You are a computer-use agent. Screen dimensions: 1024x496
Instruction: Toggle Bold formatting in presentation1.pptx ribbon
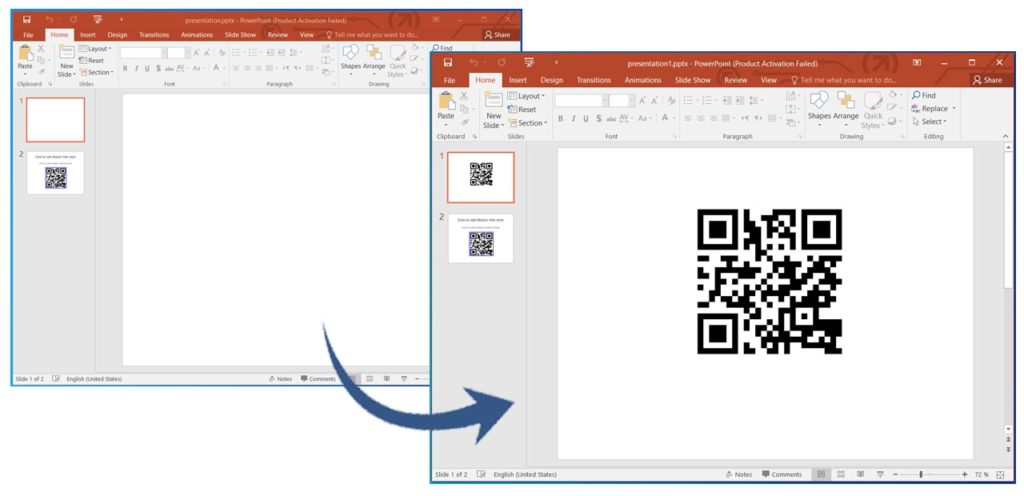coord(560,119)
